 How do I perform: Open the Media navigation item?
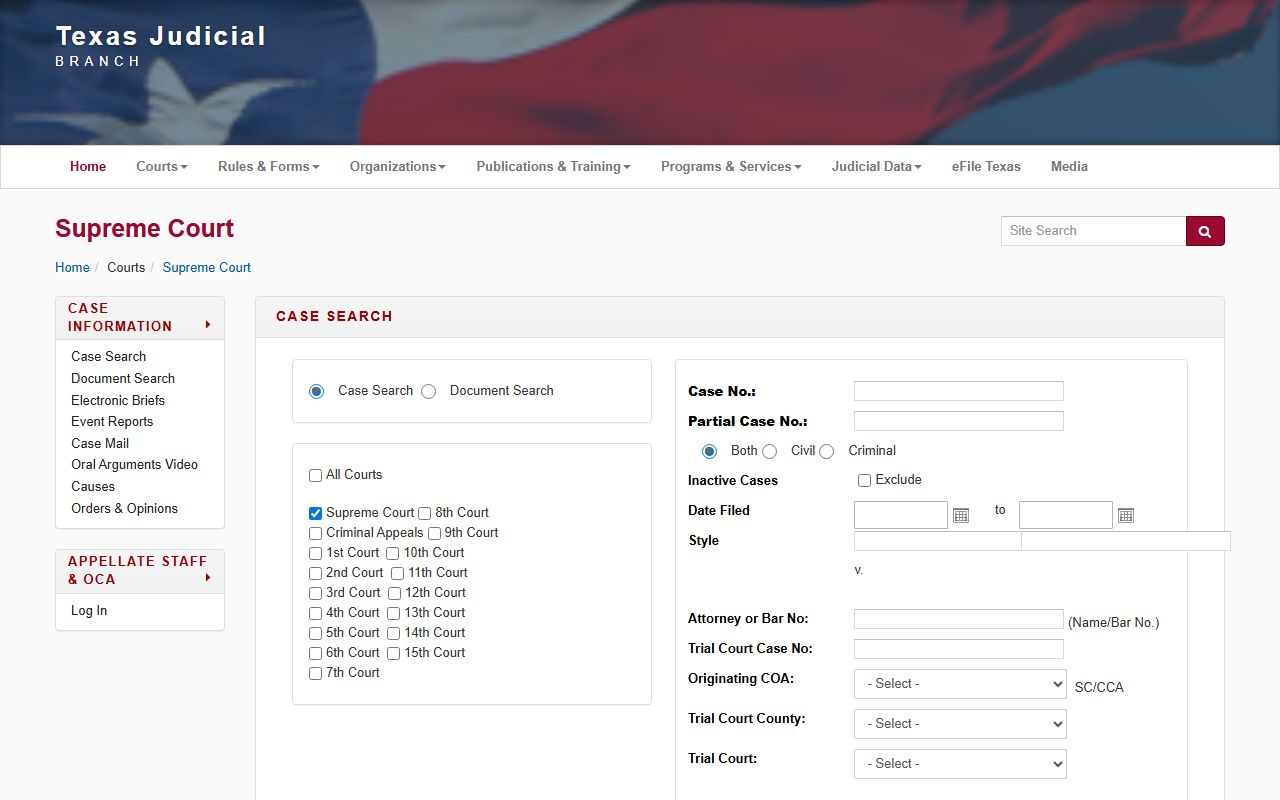pyautogui.click(x=1069, y=167)
